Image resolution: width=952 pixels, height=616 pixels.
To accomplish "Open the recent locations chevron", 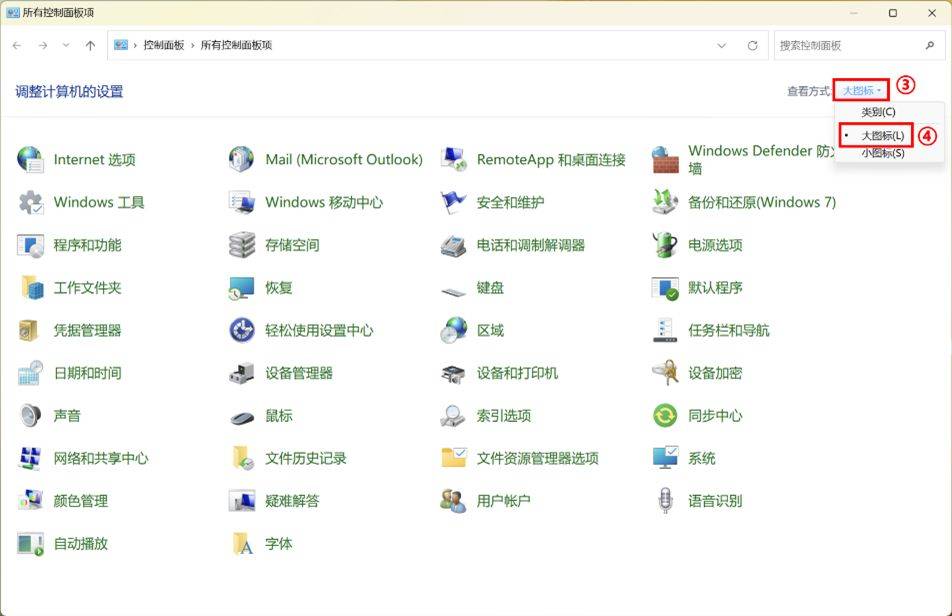I will [66, 45].
